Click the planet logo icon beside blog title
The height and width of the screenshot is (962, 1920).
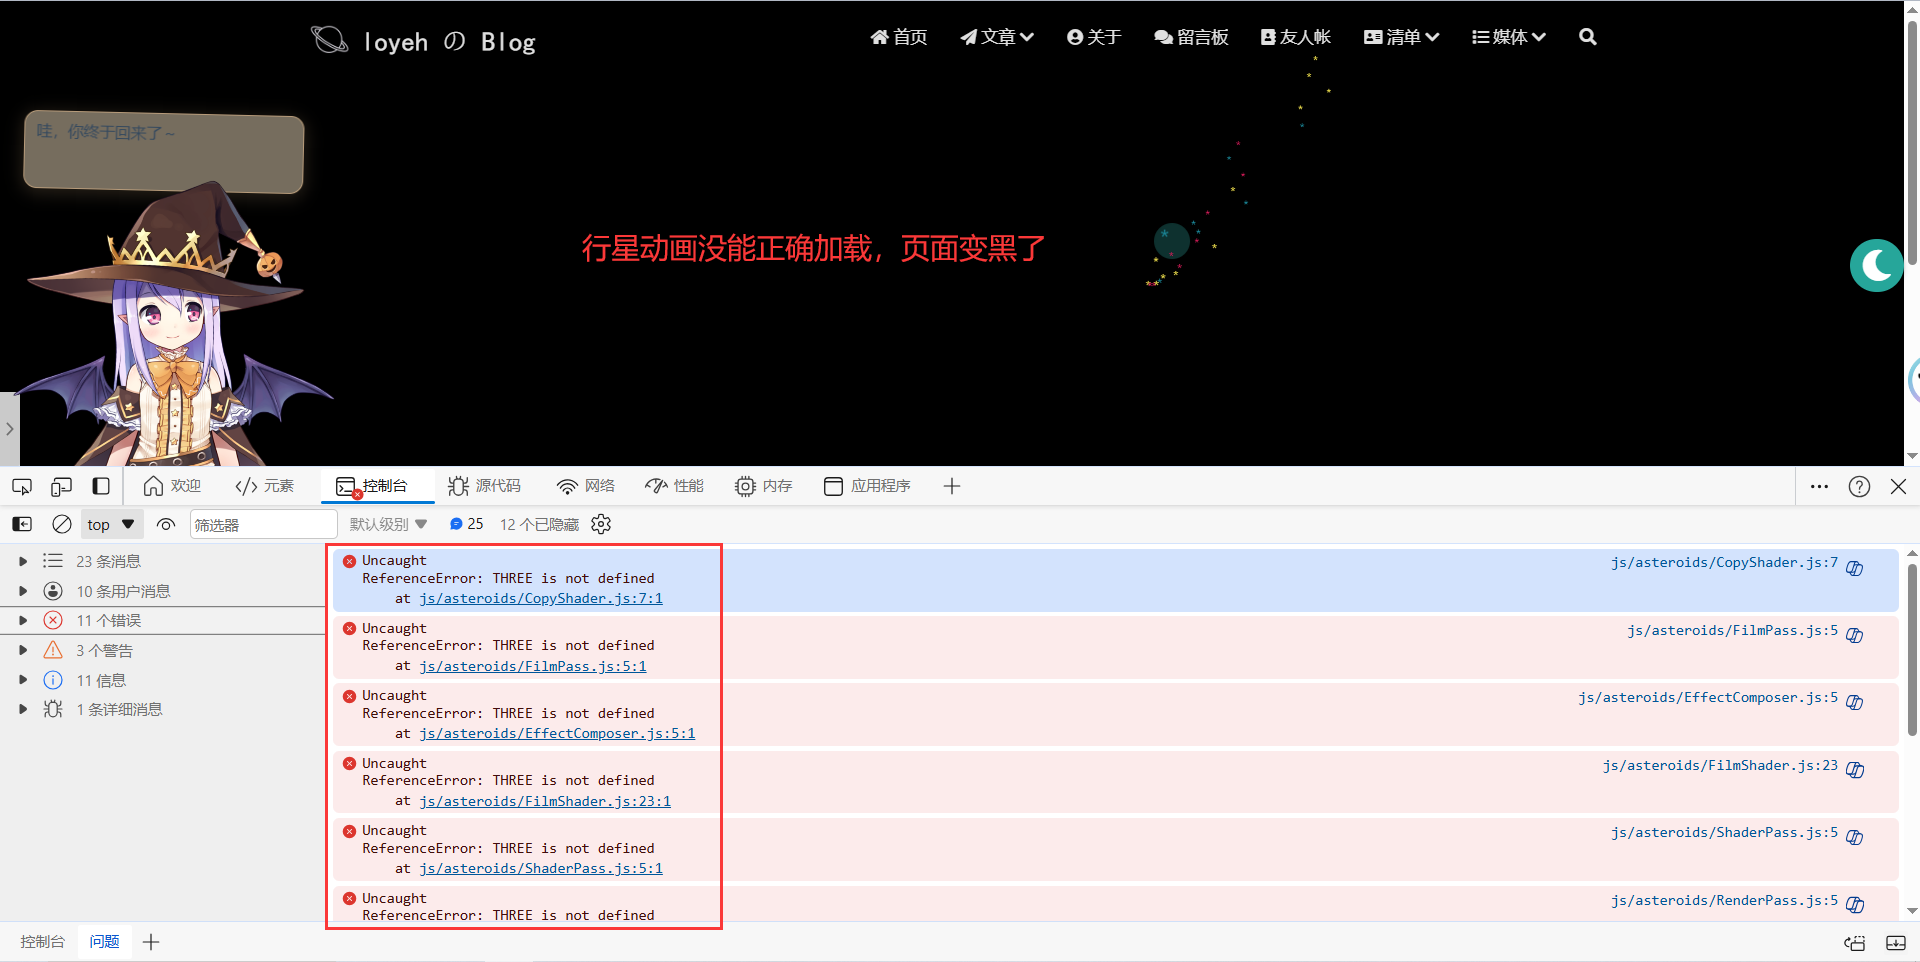(329, 39)
